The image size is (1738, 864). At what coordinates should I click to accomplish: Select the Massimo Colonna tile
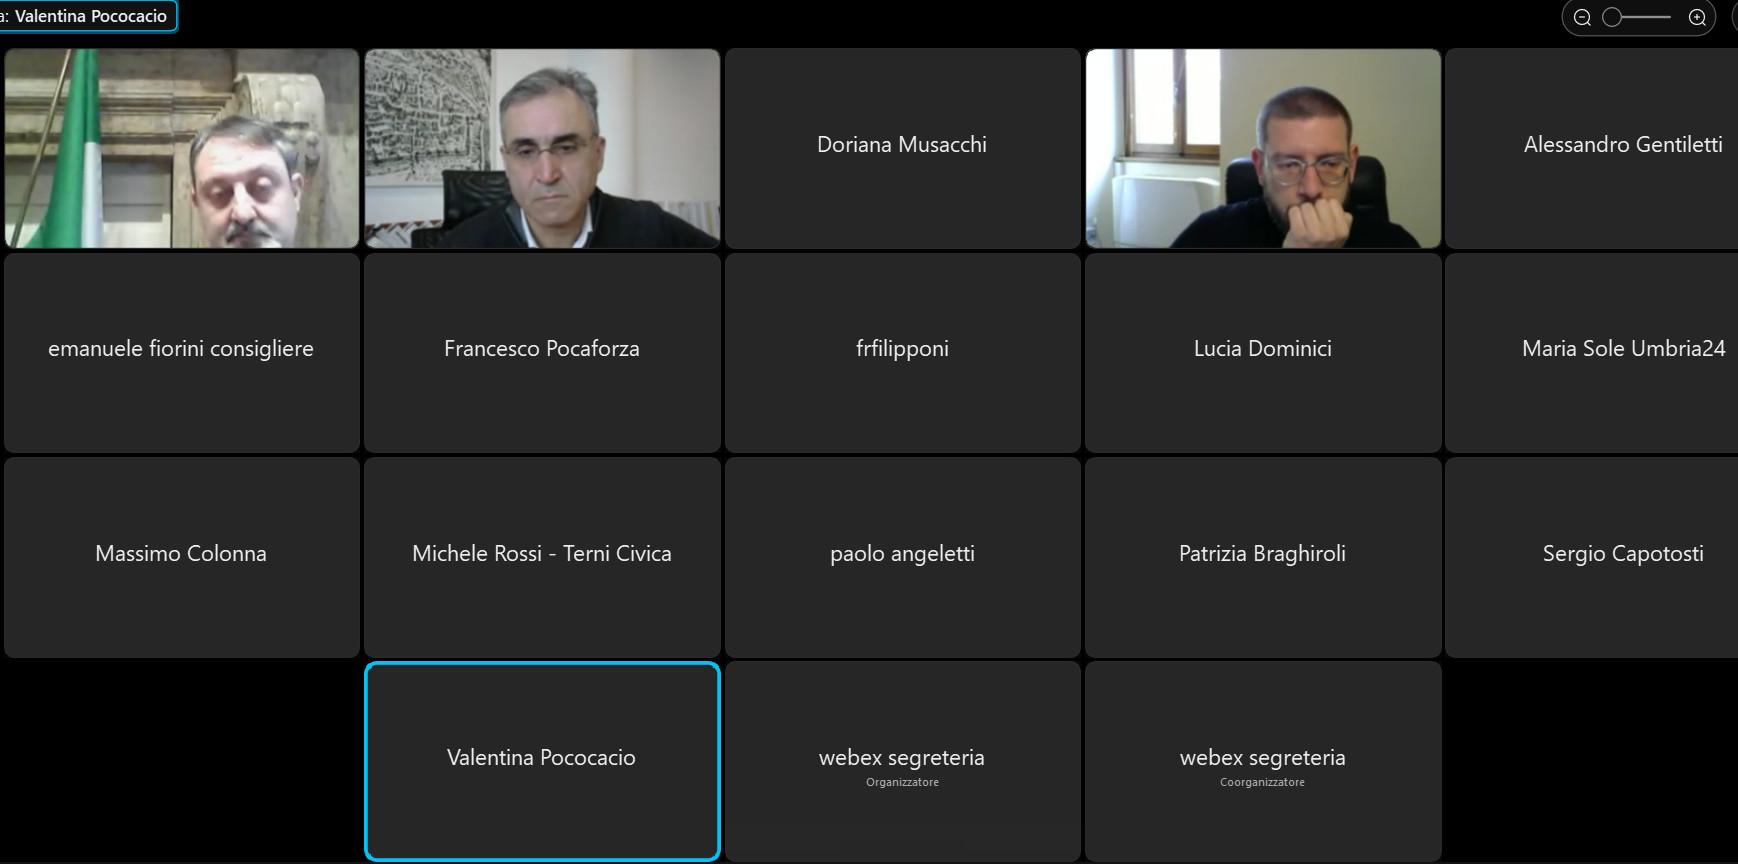[181, 557]
